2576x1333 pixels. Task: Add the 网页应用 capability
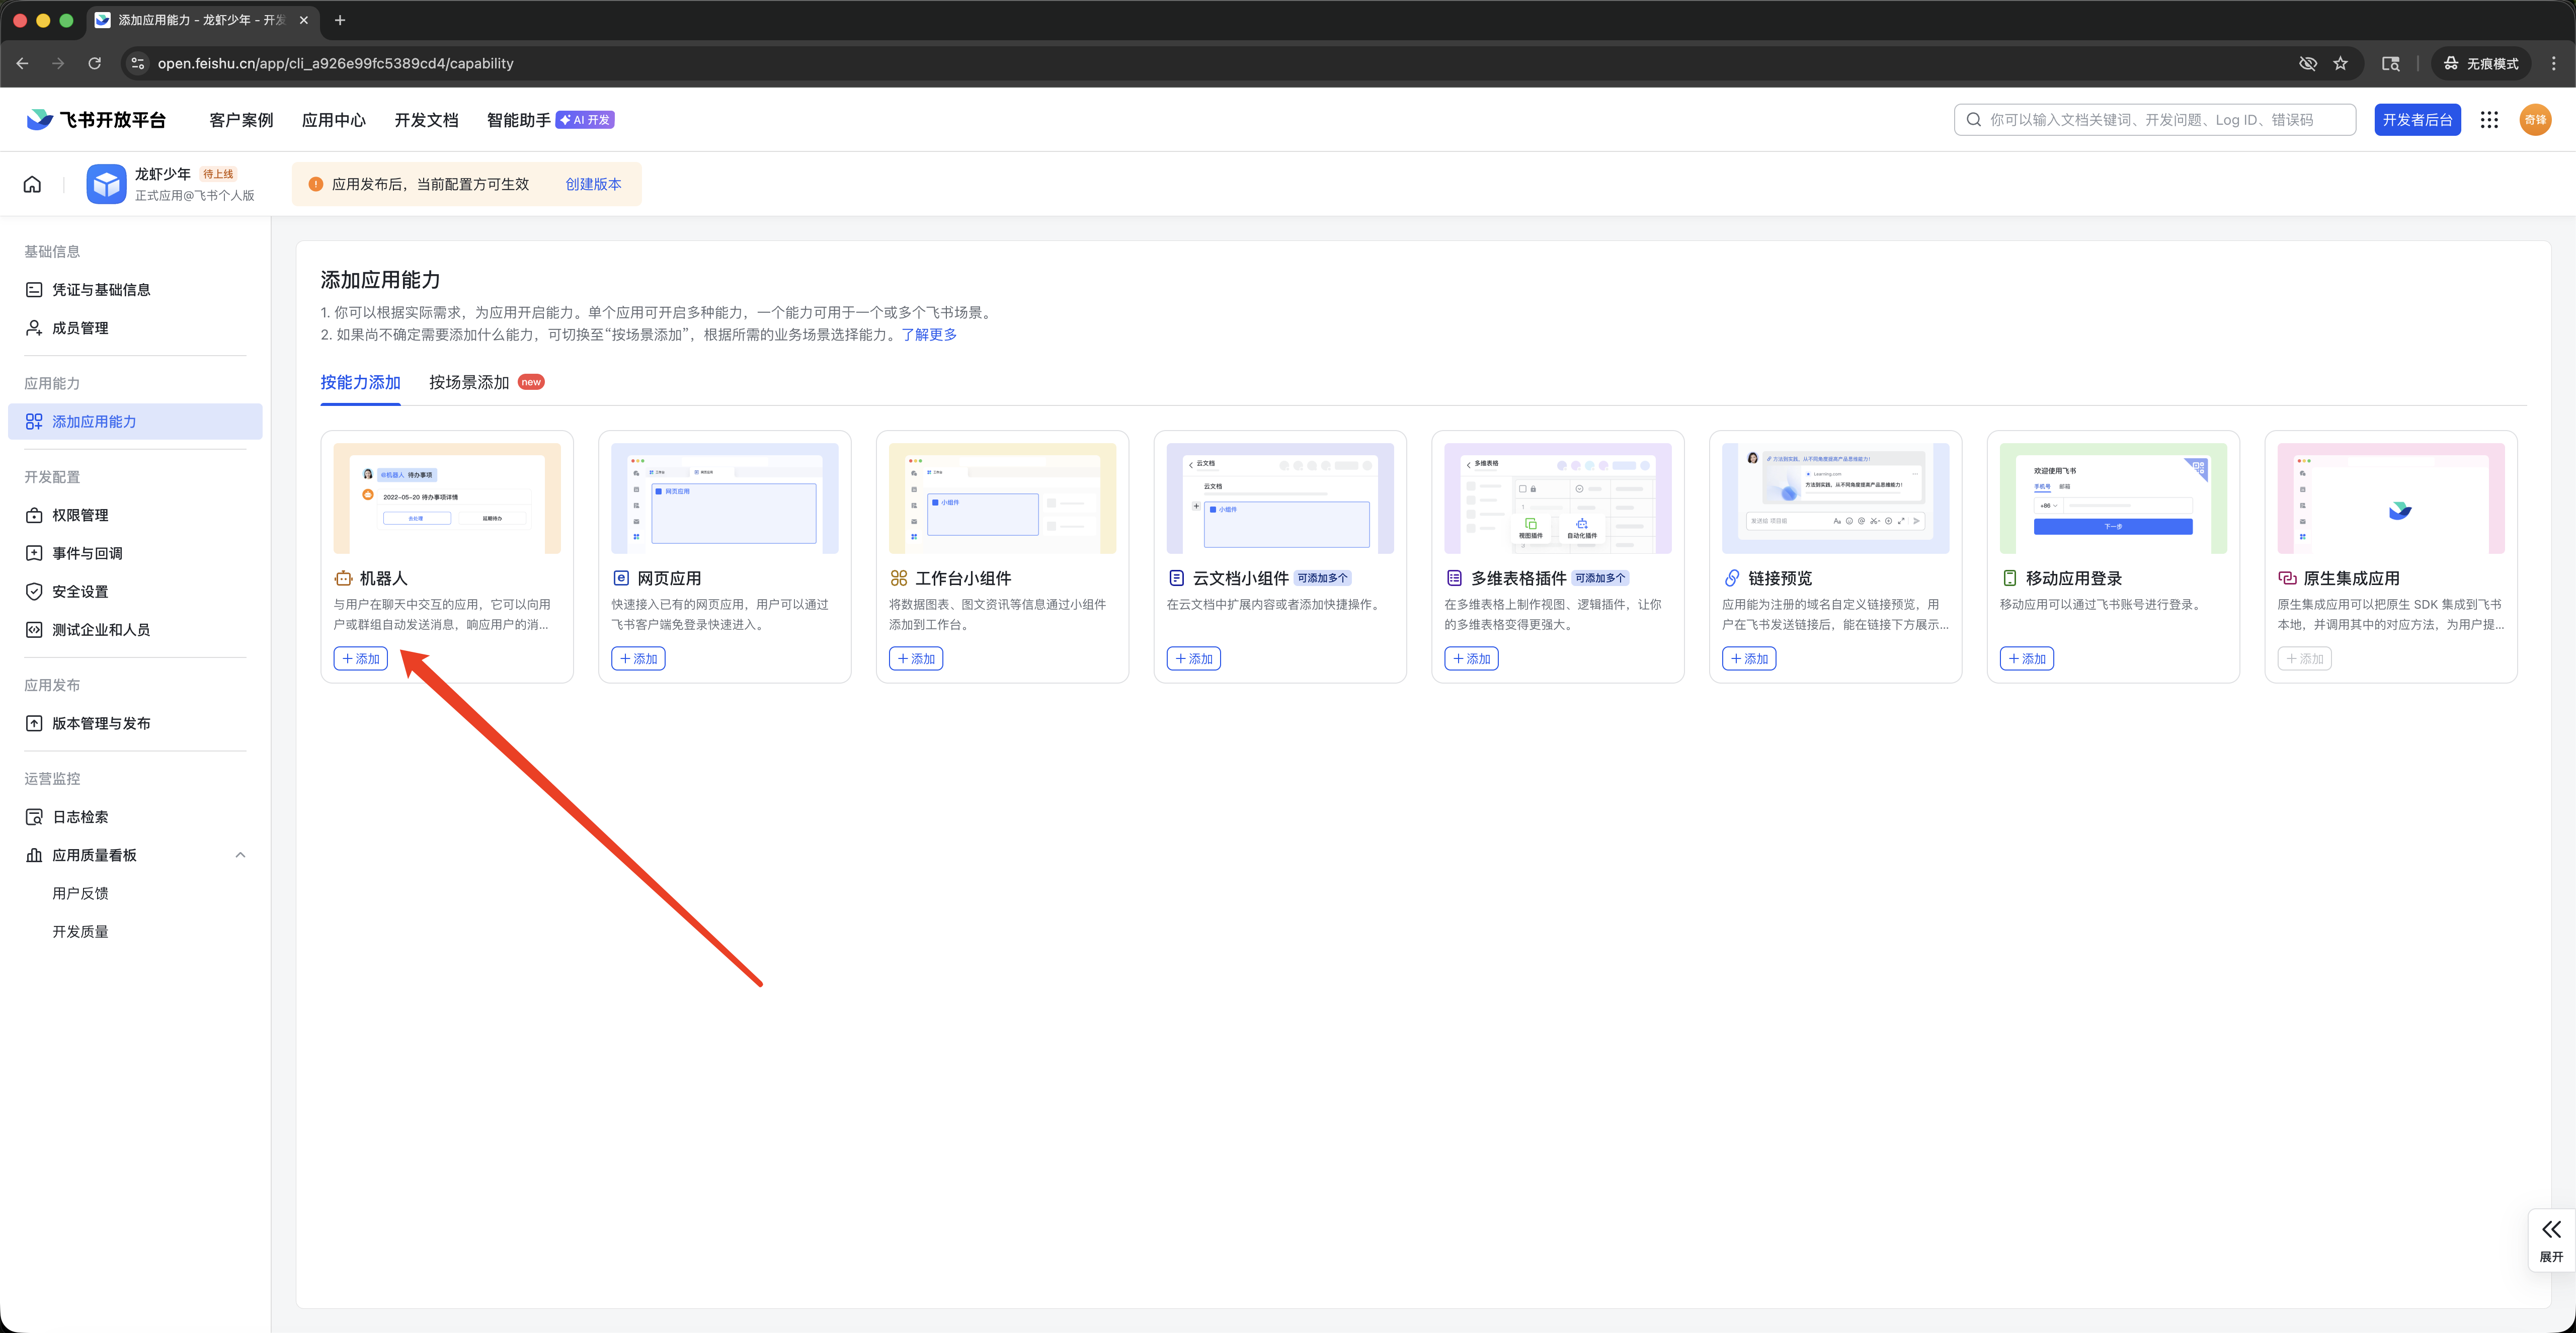pos(638,659)
